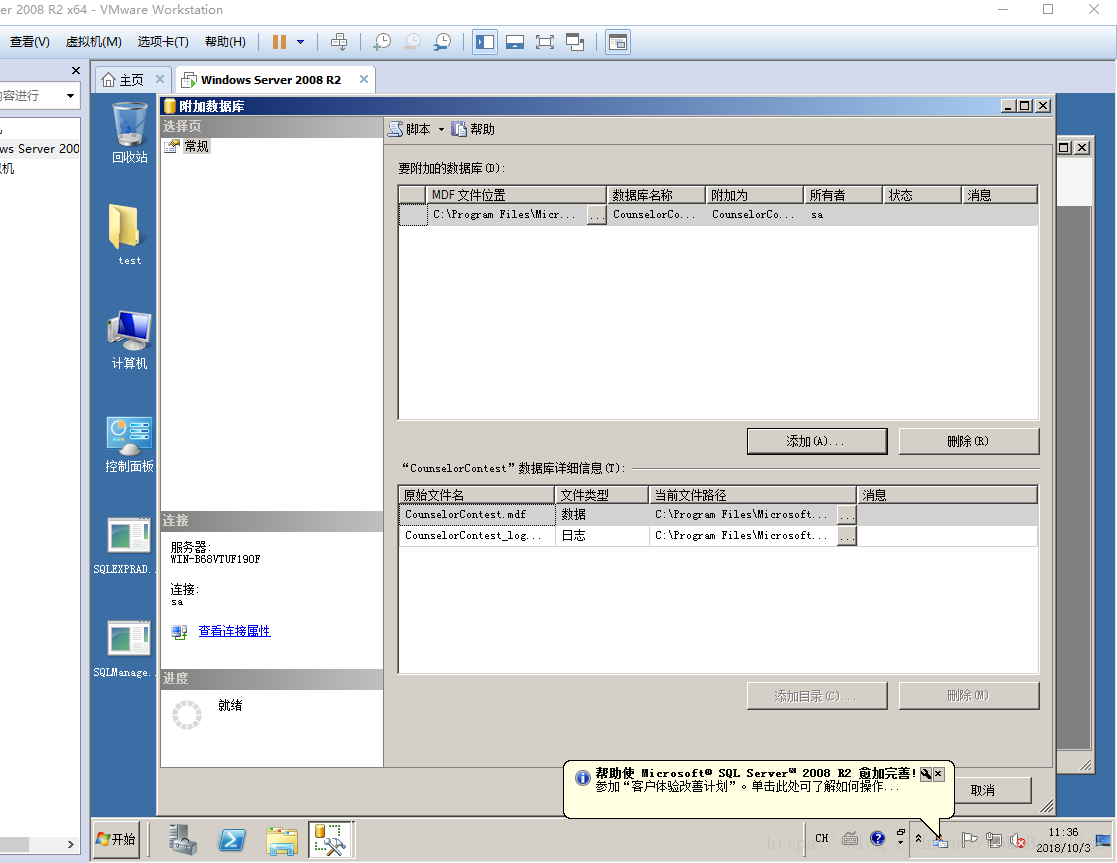
Task: Click the blue help icon in tray
Action: pos(878,839)
